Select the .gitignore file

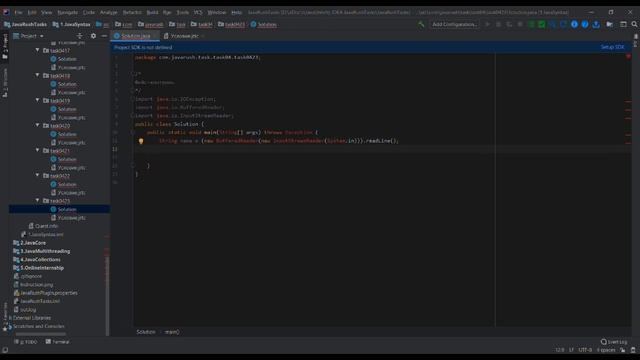click(x=27, y=276)
